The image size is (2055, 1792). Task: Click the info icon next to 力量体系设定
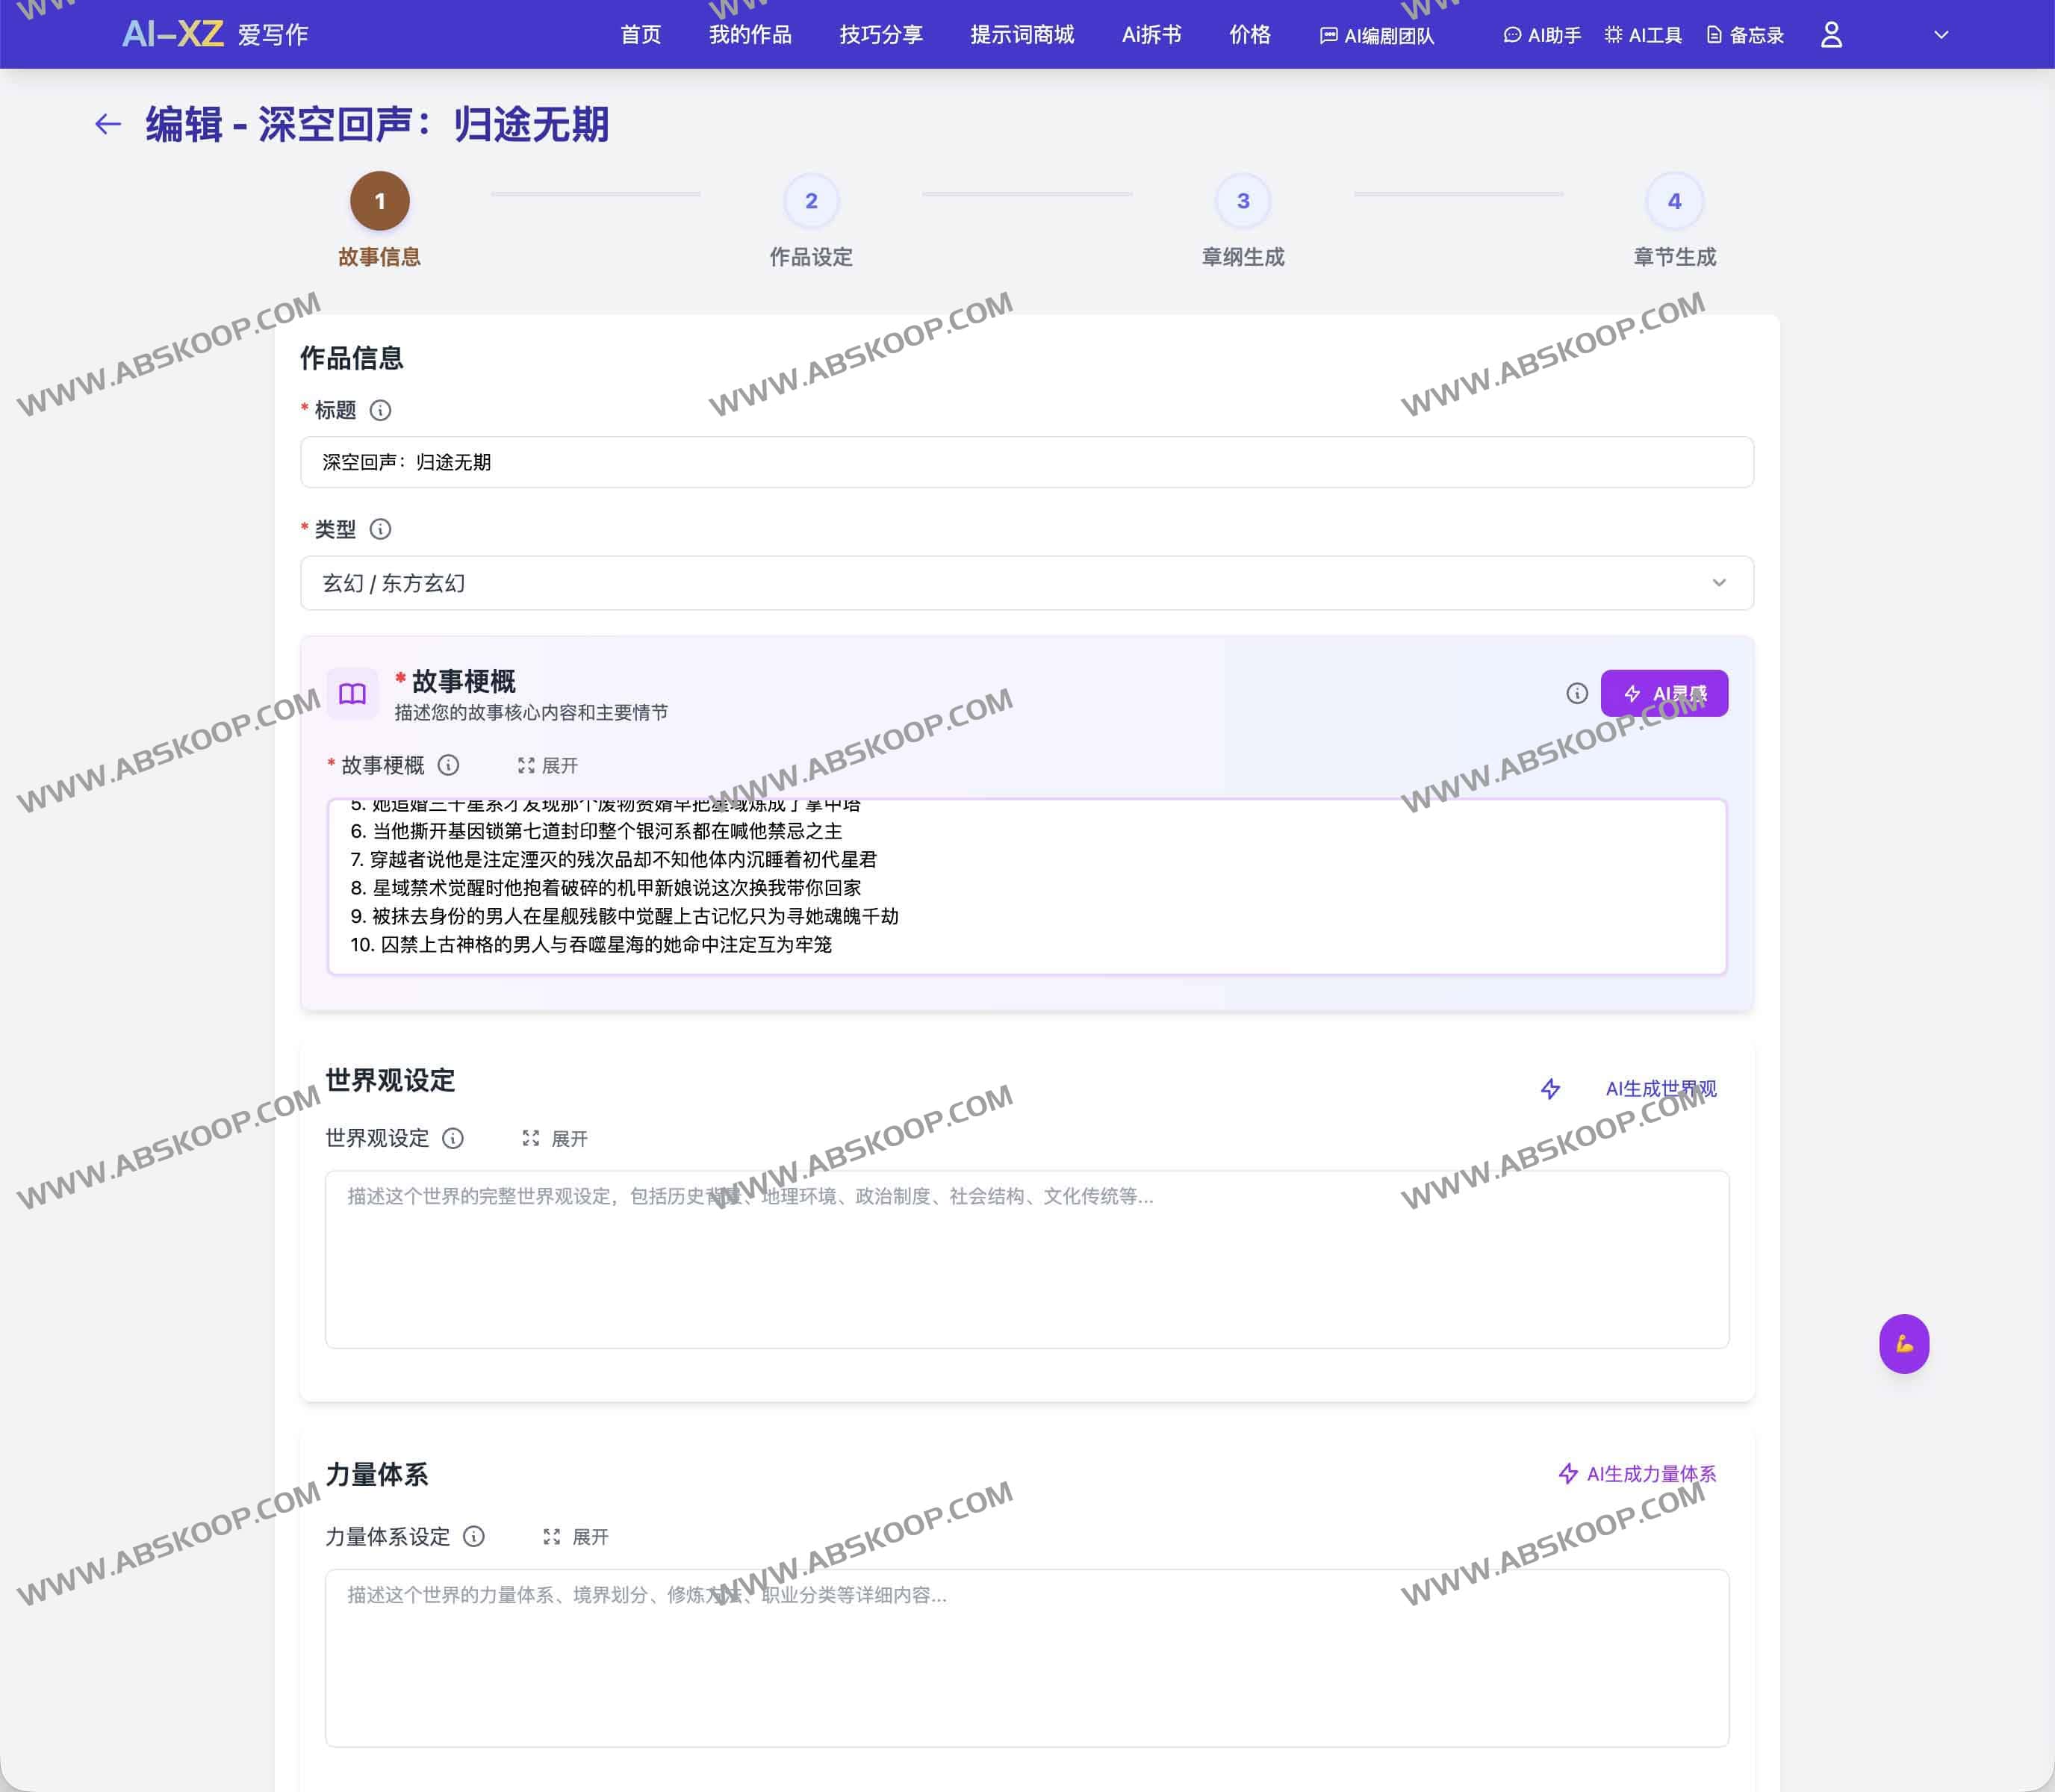(x=474, y=1536)
